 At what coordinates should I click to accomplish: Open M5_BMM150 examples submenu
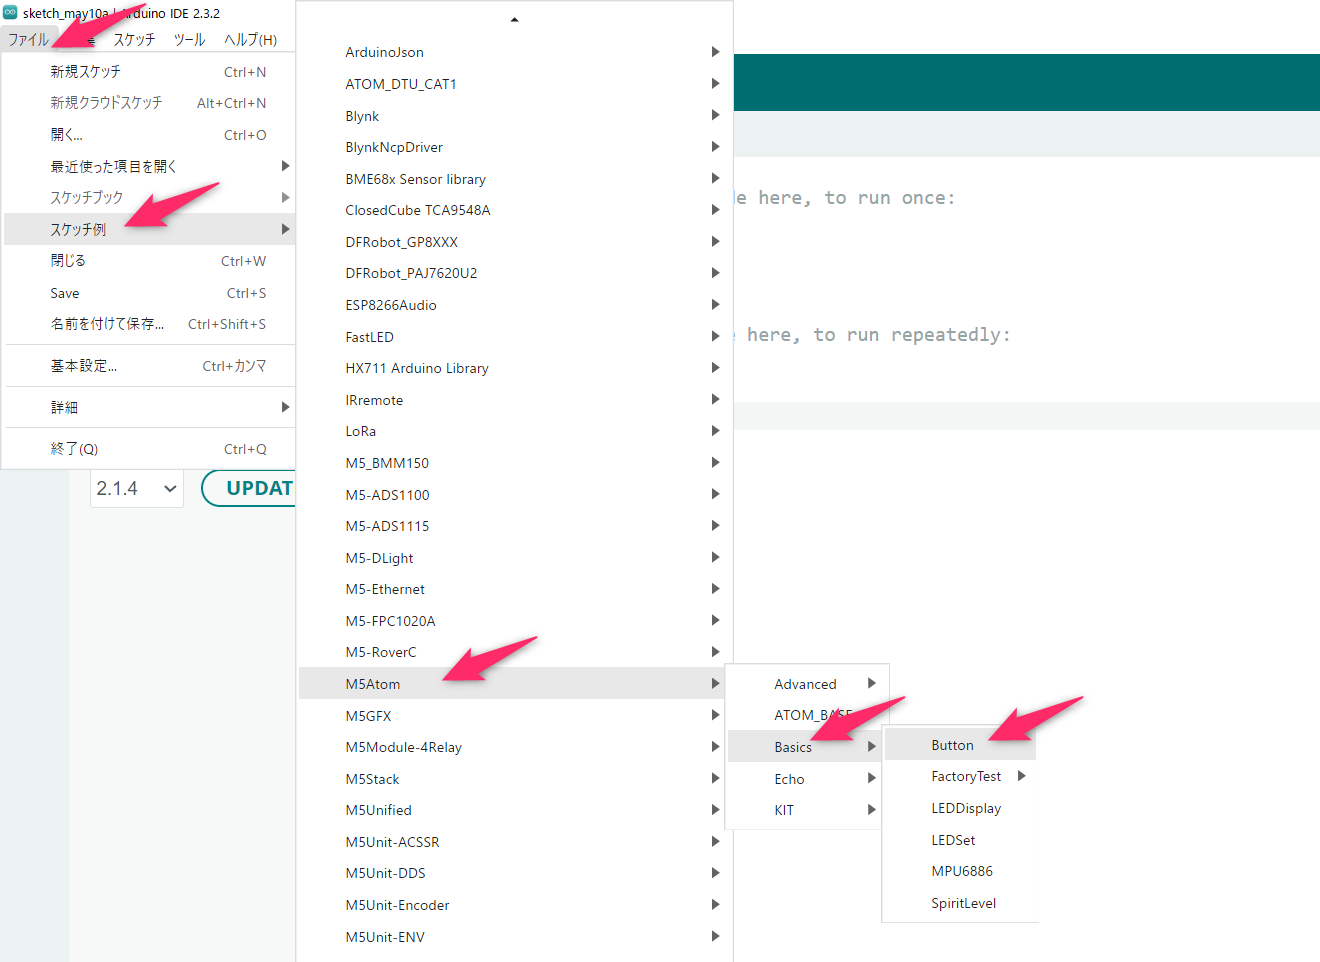point(514,463)
